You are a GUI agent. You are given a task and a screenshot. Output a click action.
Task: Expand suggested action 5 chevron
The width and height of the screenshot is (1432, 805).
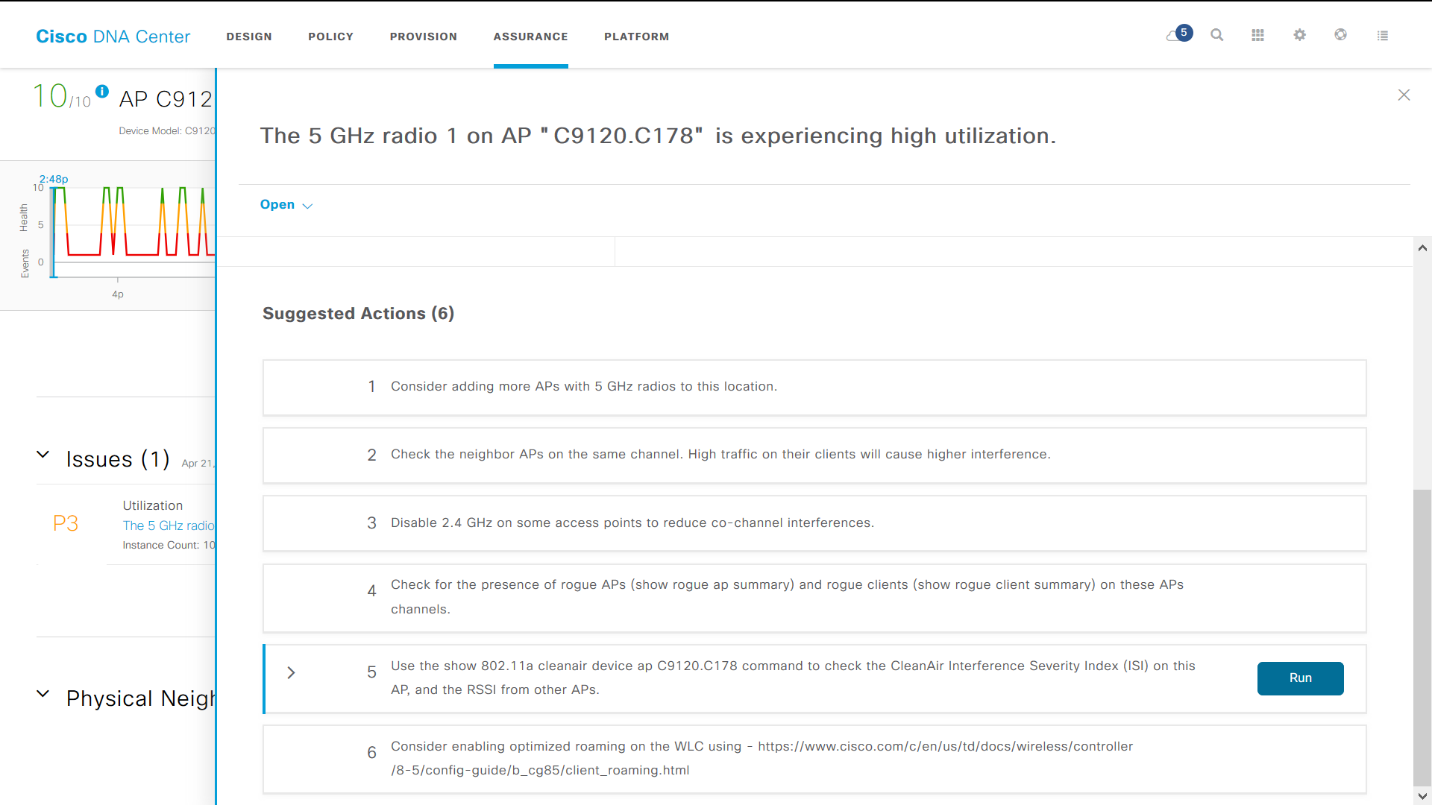[291, 673]
